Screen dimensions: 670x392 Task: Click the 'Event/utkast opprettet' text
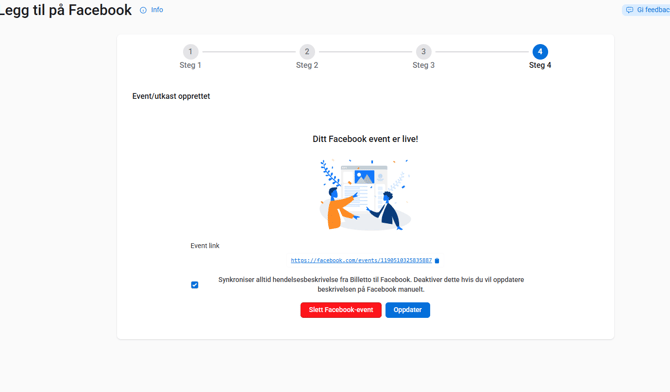pos(171,96)
